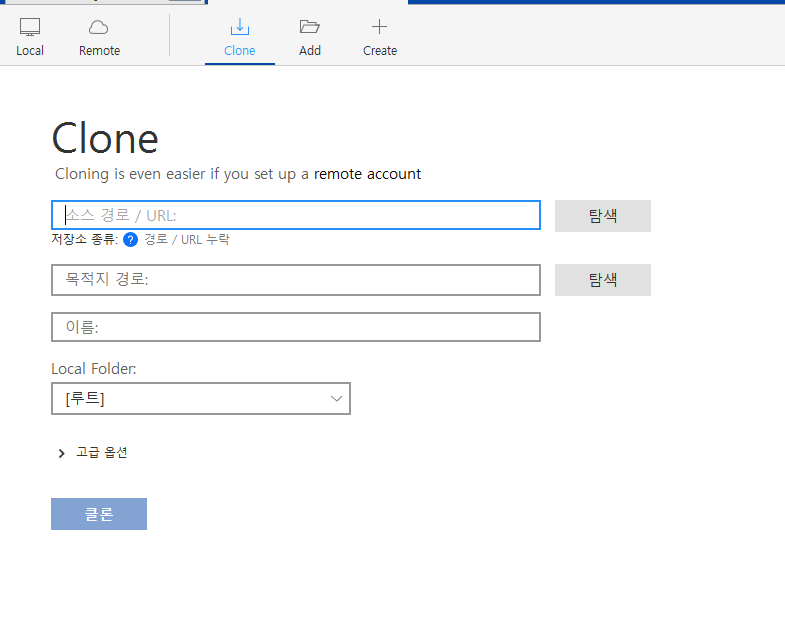This screenshot has height=617, width=785.
Task: Focus the 목적지 경로 input field
Action: (296, 279)
